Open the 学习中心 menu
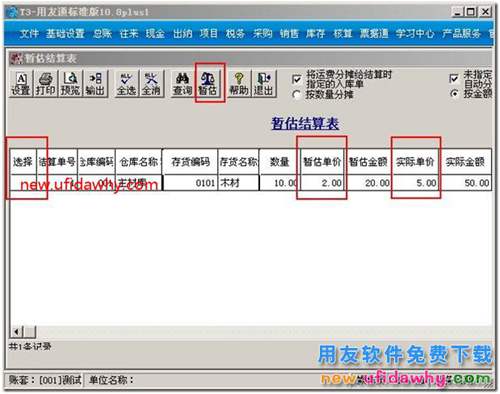The height and width of the screenshot is (394, 500). 415,33
